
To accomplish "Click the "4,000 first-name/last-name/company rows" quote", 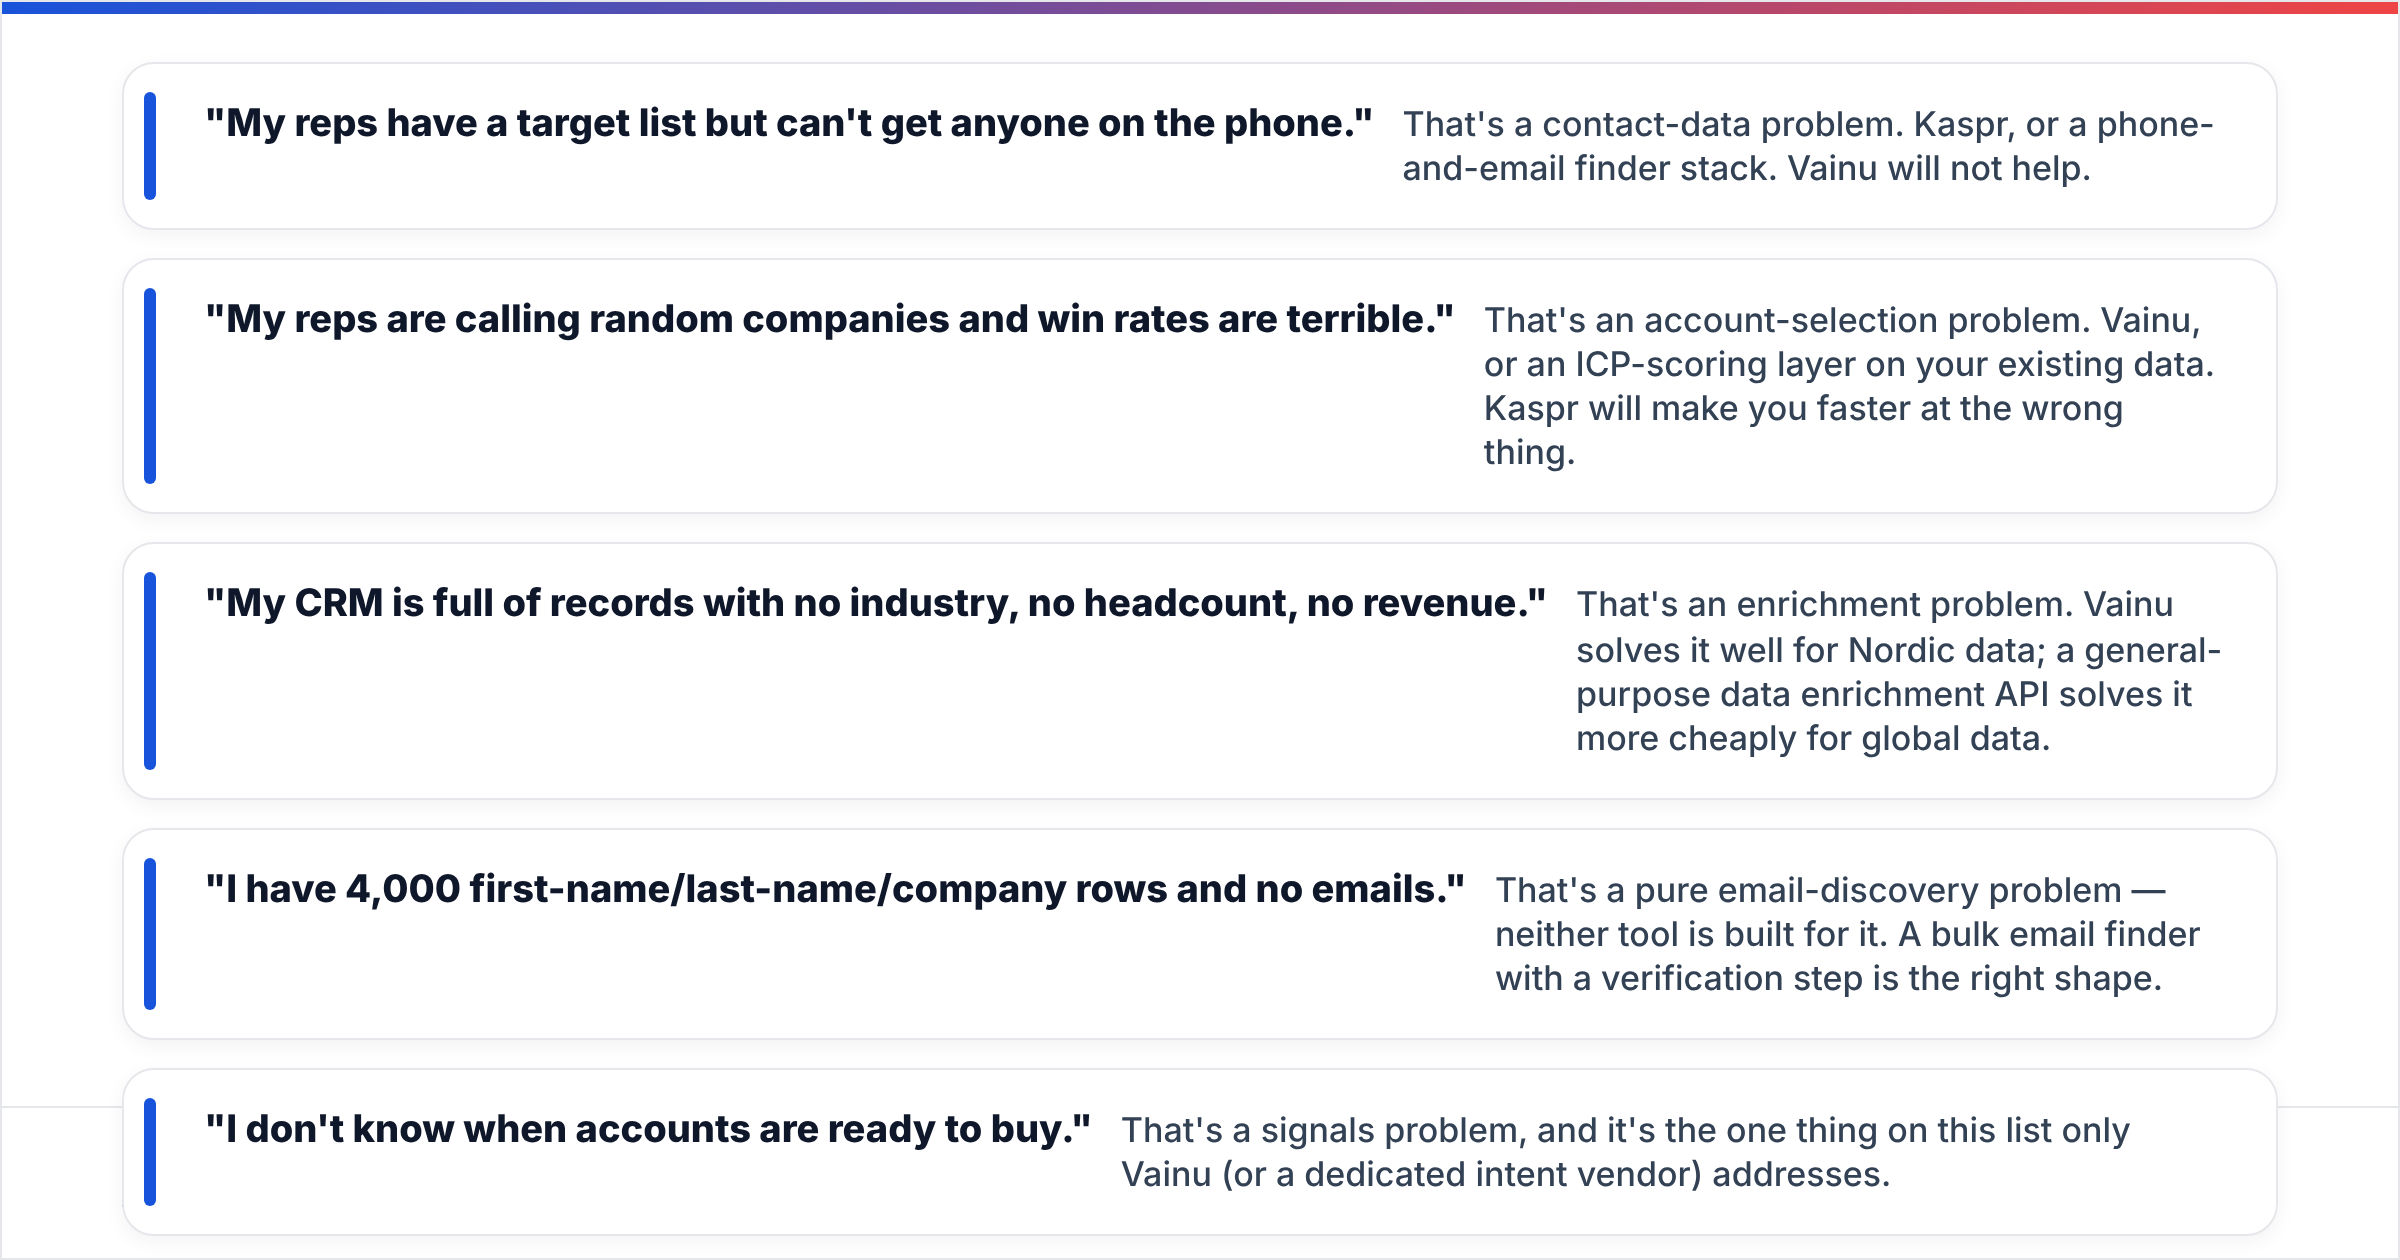I will pos(835,889).
